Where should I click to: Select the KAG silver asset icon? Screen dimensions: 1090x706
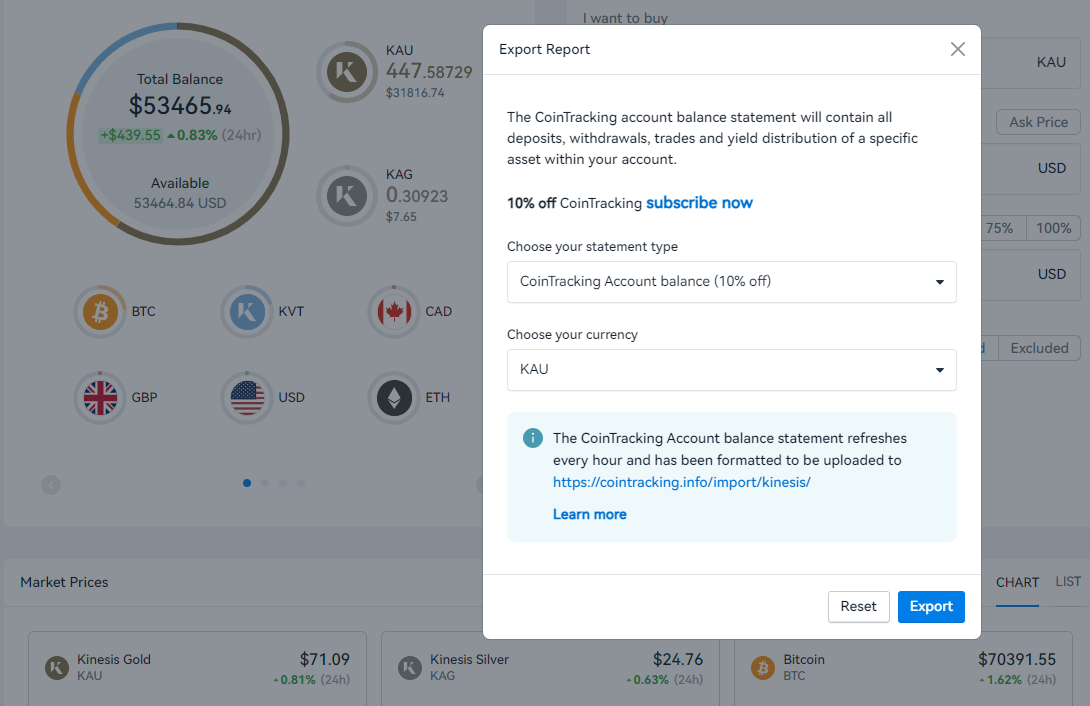[347, 196]
